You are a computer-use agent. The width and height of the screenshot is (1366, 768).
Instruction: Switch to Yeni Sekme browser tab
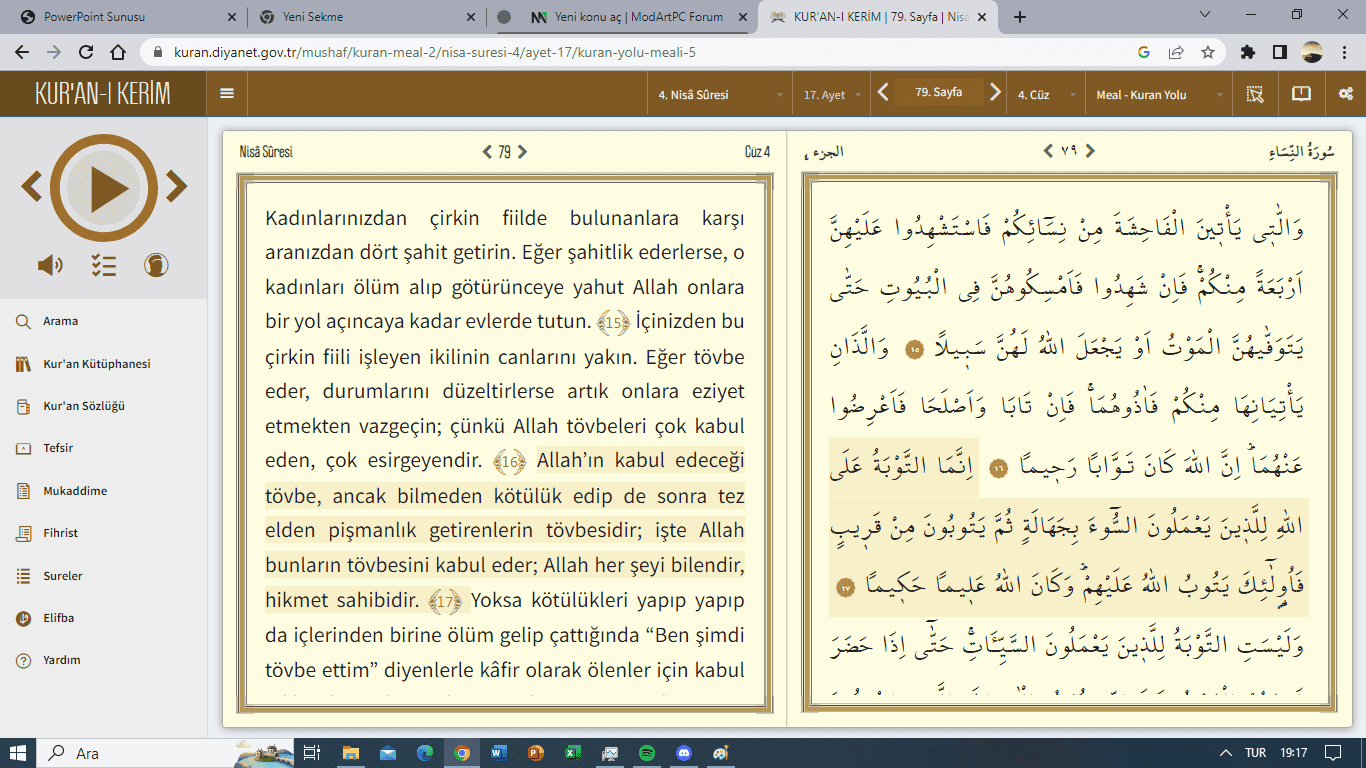(364, 17)
